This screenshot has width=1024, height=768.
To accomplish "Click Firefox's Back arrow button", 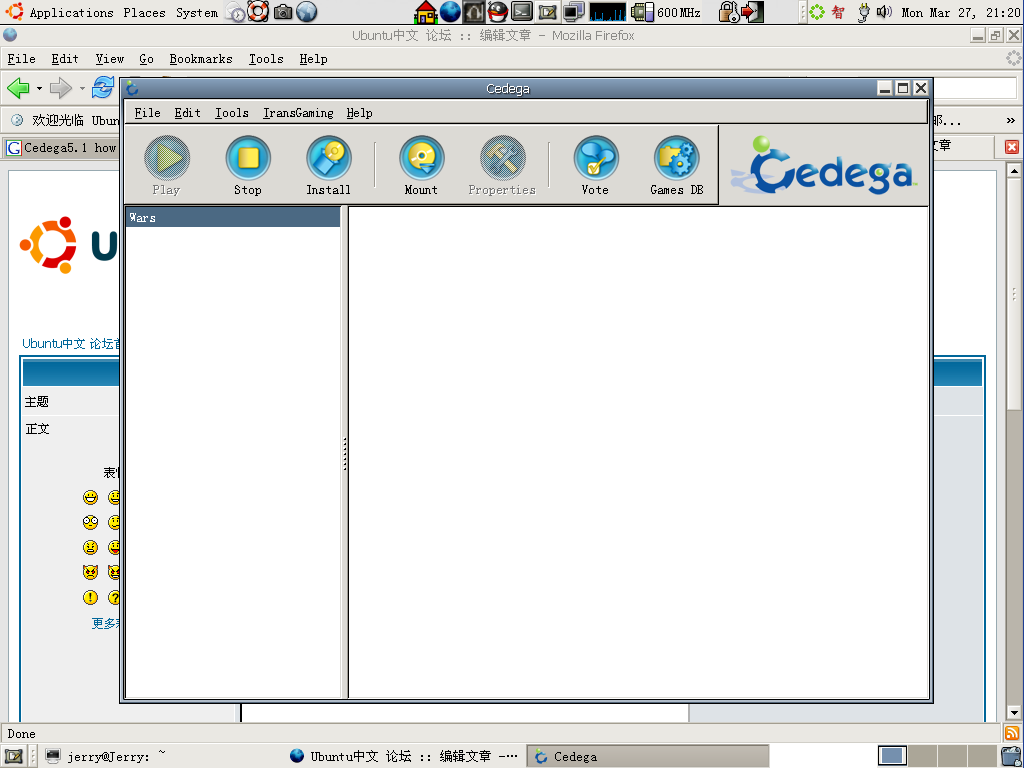I will 18,88.
